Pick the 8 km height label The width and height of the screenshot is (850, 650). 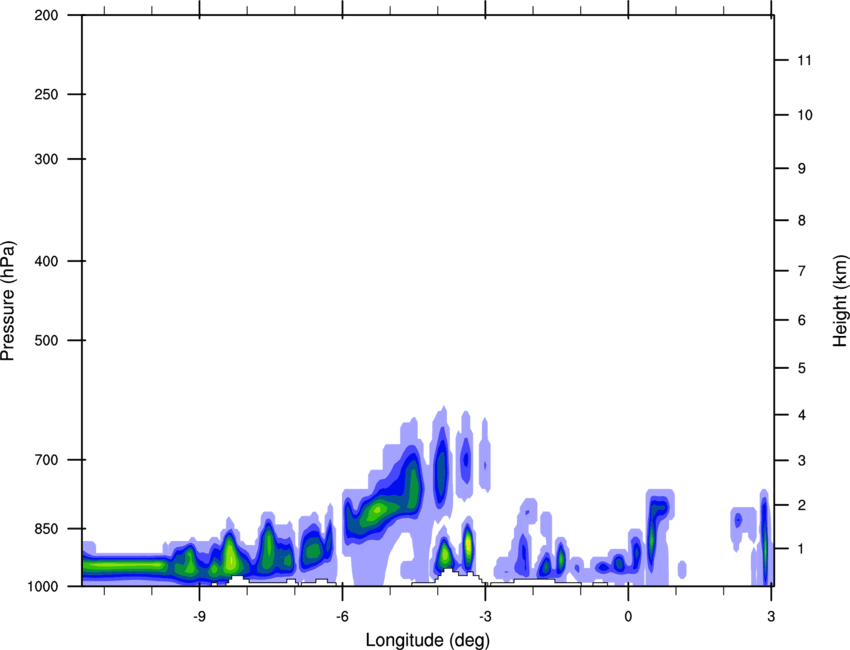tap(802, 221)
